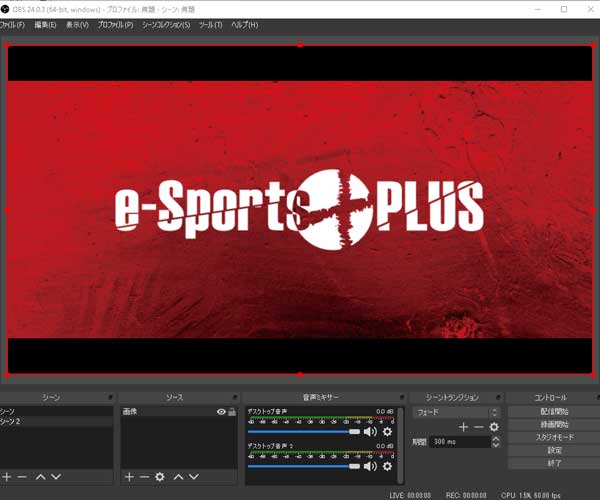Start streaming with the 配信開始 button

554,412
